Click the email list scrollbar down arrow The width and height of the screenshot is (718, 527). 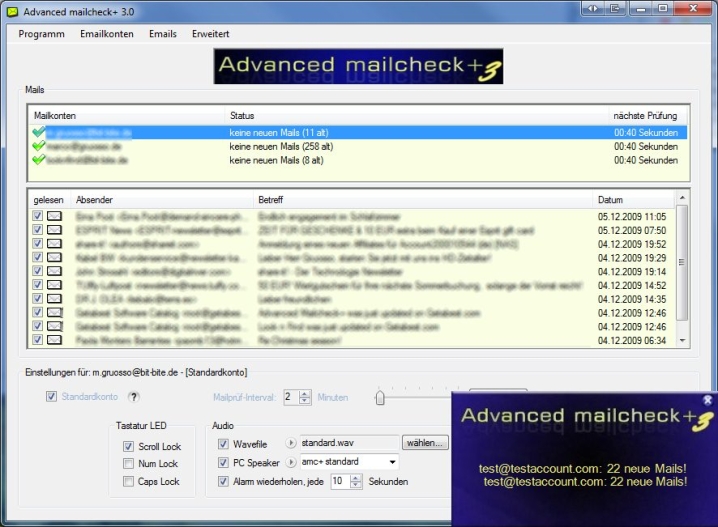[682, 340]
